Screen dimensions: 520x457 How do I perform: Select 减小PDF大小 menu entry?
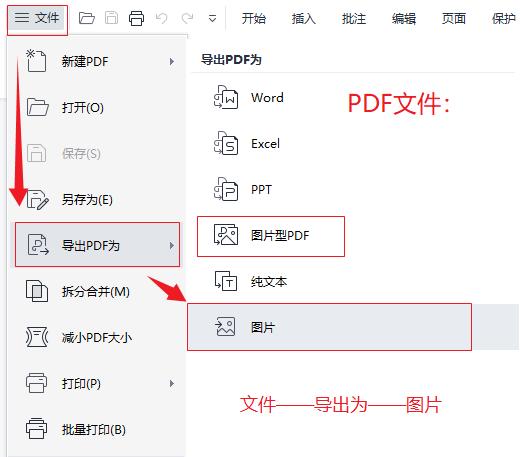(x=97, y=337)
